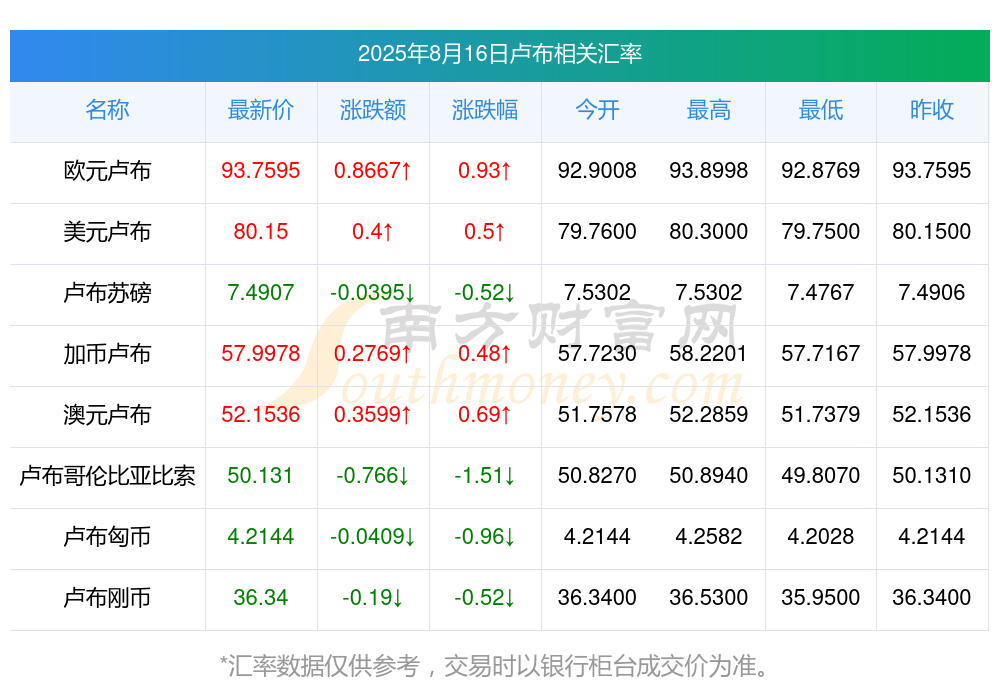Screen dimensions: 1000x698
Task: Click the change percent -1.51↓
Action: pos(485,475)
